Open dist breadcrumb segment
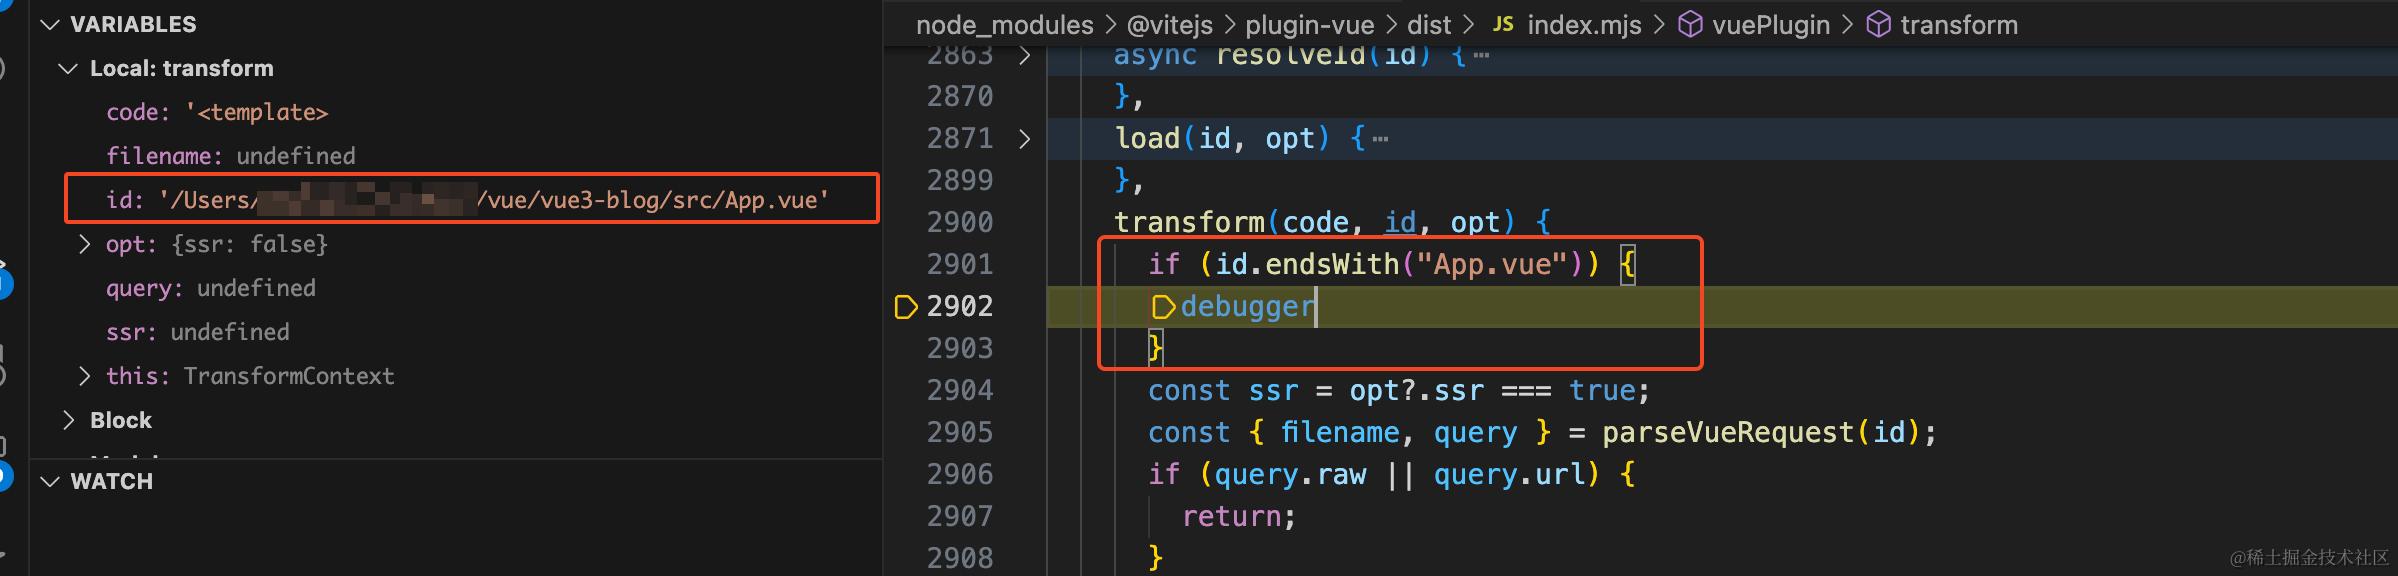Image resolution: width=2398 pixels, height=576 pixels. pos(1429,25)
